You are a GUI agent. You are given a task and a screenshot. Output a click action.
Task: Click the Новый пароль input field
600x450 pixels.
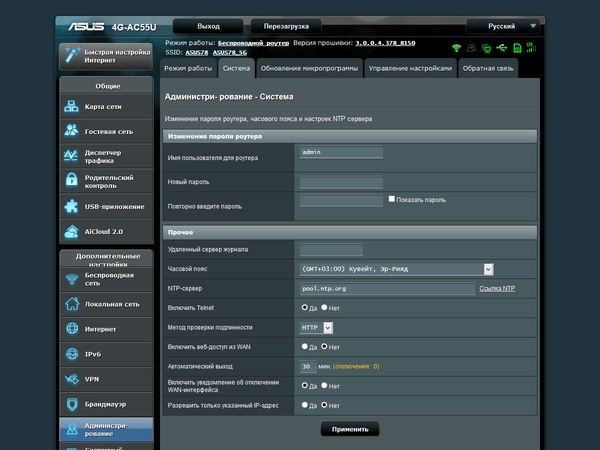tap(341, 183)
